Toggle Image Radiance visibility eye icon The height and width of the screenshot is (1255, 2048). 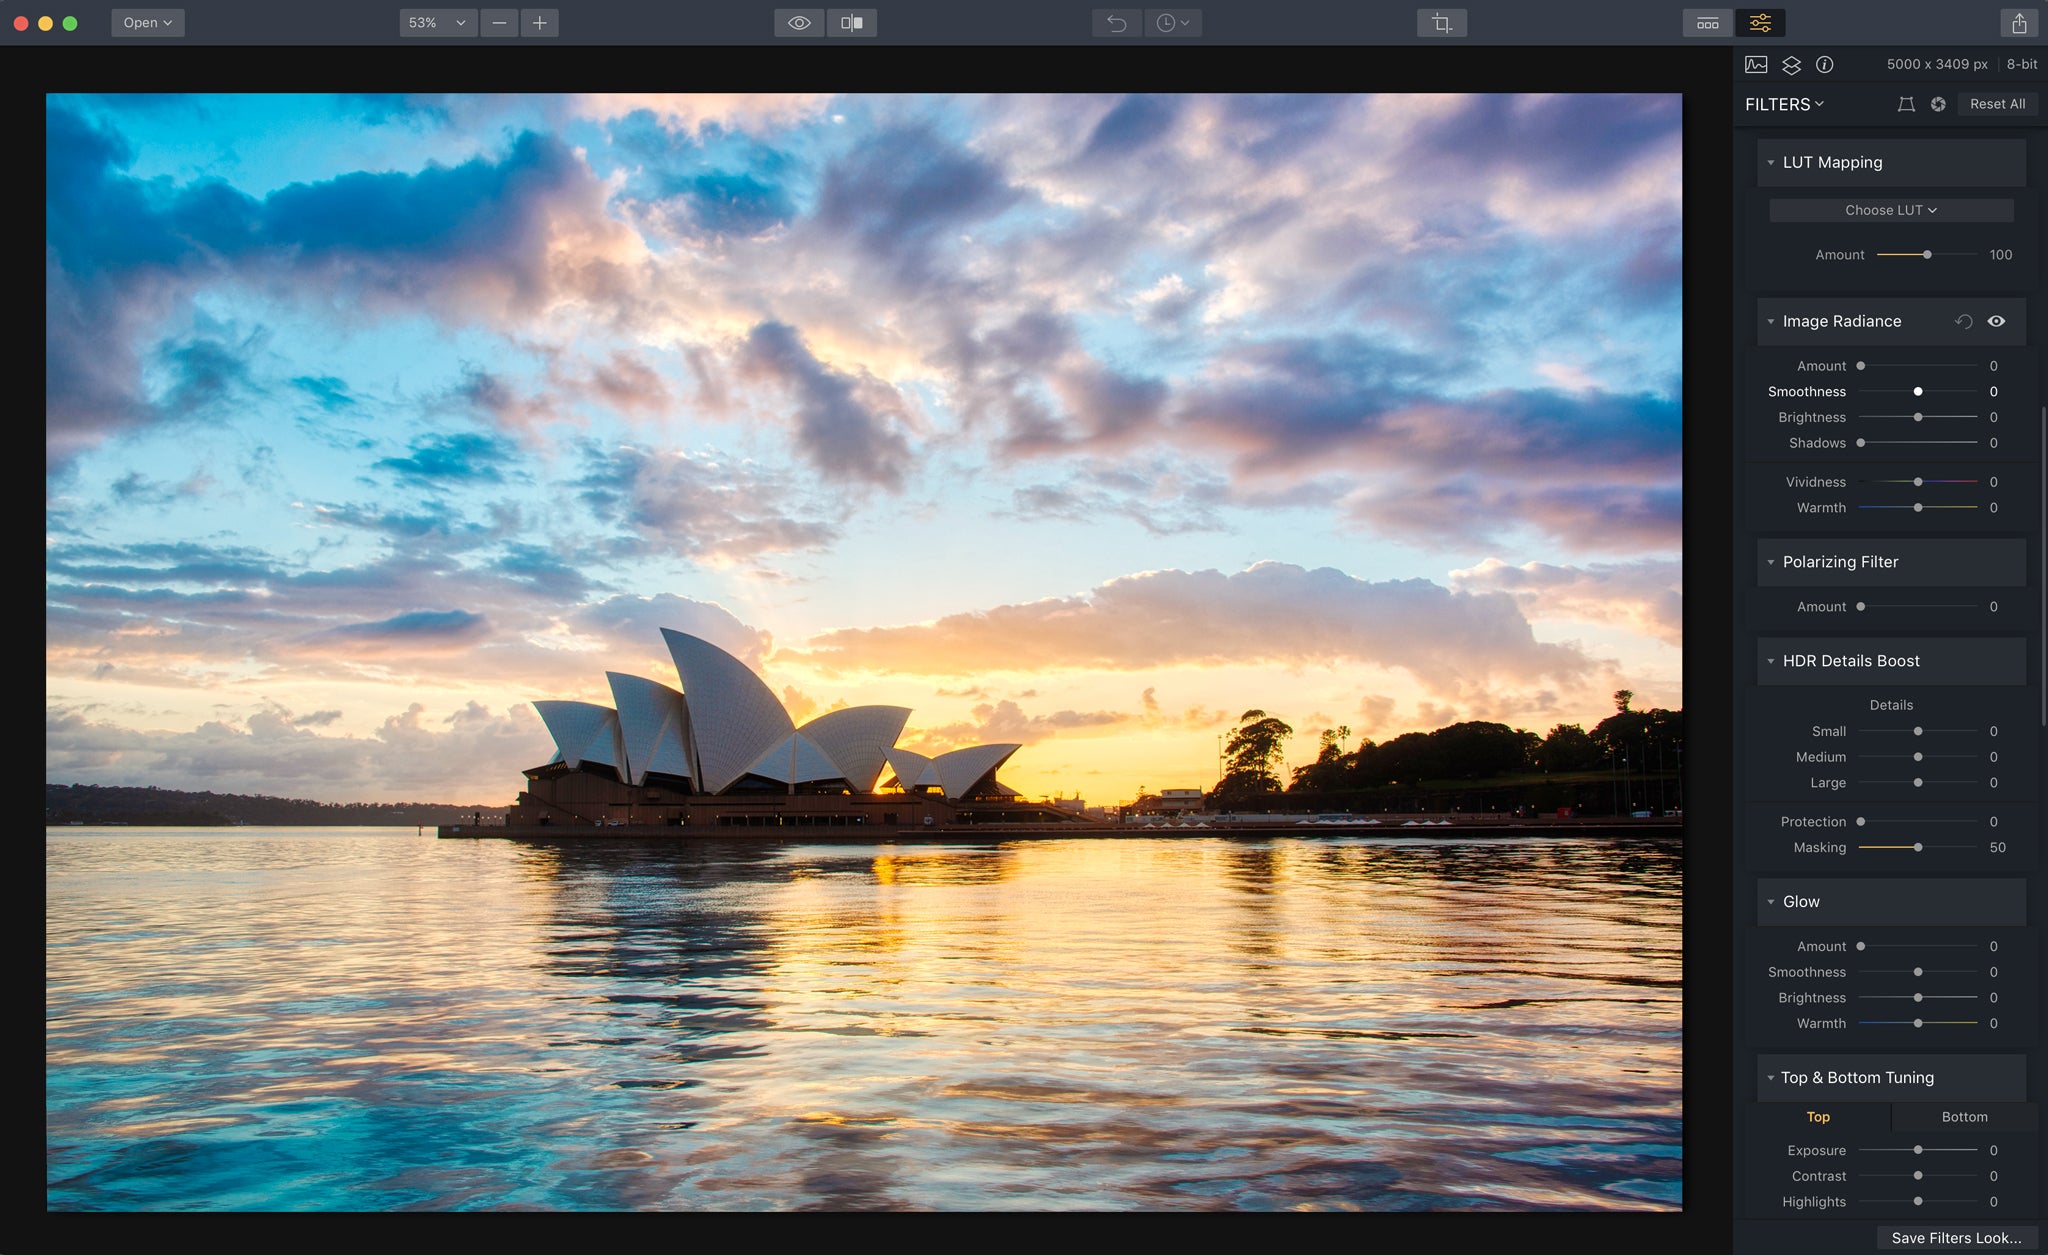point(1995,320)
